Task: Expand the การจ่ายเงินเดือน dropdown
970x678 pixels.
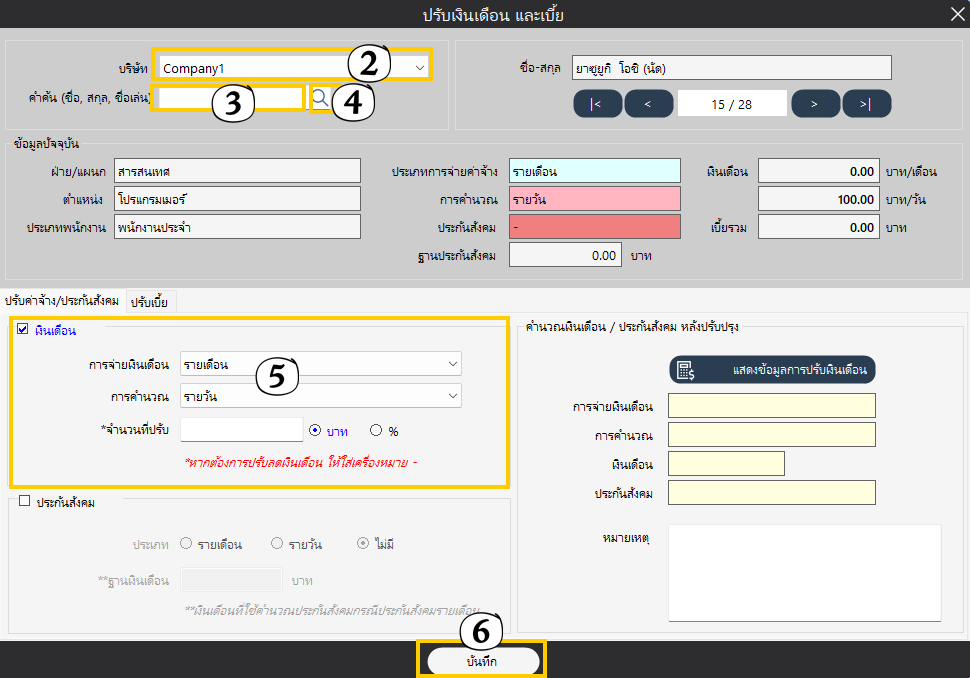Action: tap(452, 364)
